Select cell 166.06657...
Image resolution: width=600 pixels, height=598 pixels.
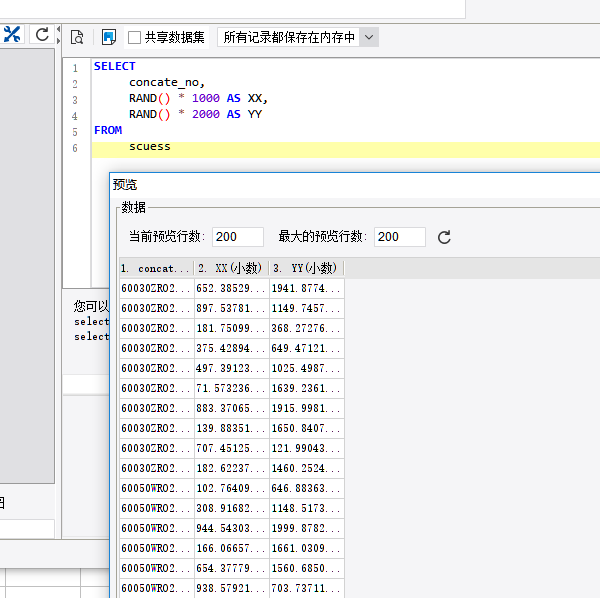(x=232, y=549)
